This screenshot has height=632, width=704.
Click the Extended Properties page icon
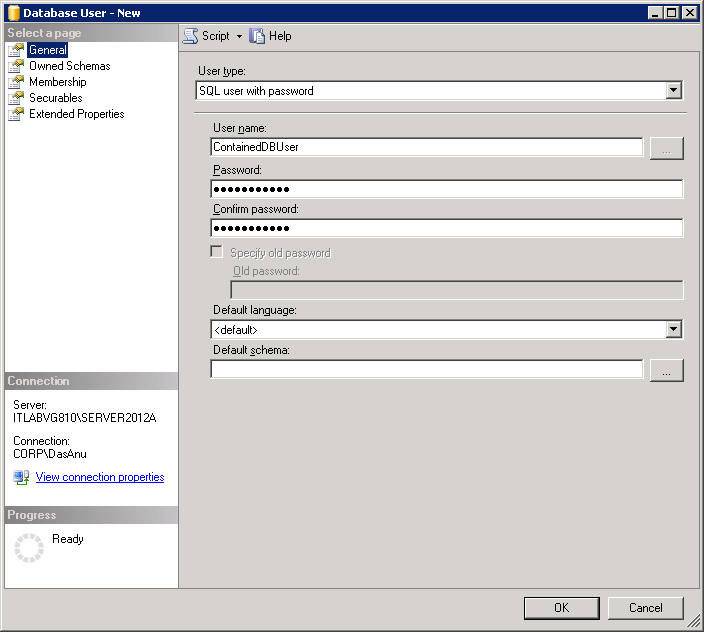click(x=16, y=114)
